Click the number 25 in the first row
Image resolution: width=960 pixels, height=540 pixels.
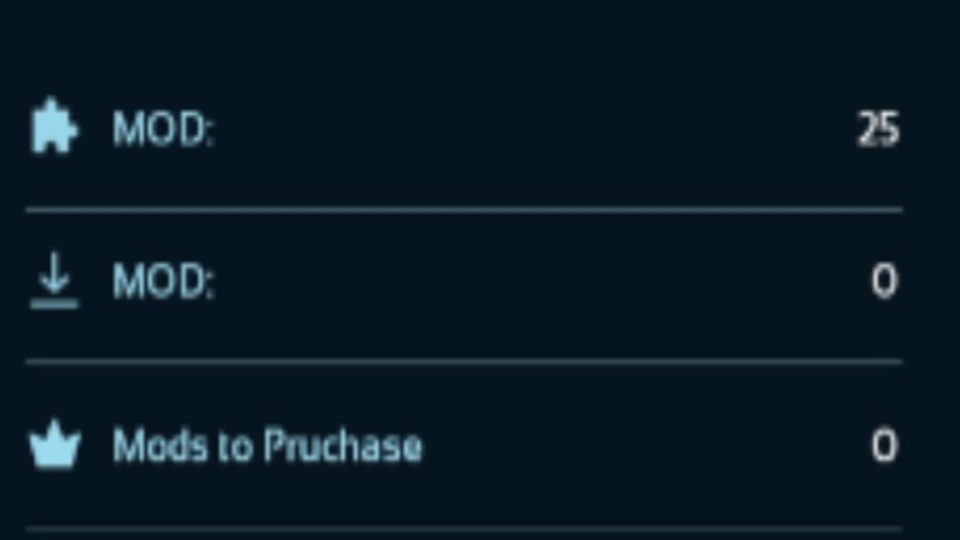(x=878, y=130)
